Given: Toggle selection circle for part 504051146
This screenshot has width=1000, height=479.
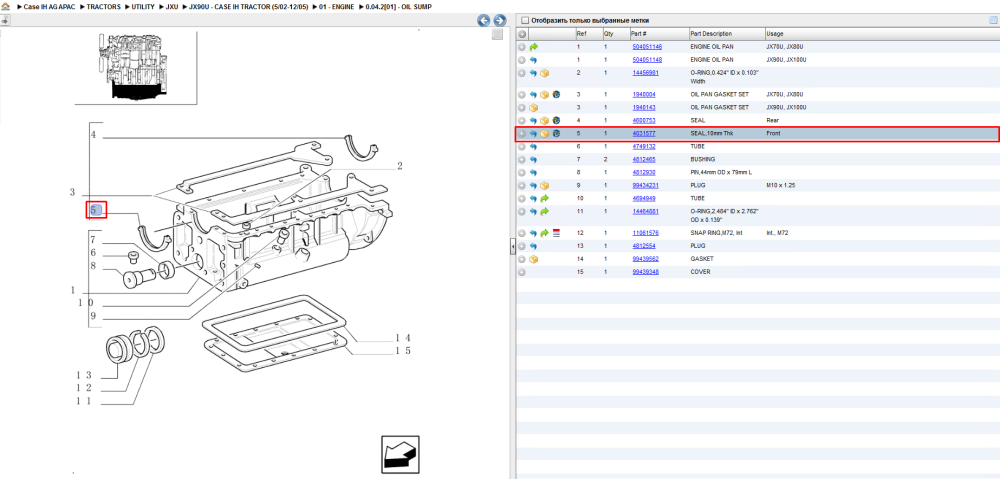Looking at the screenshot, I should (522, 47).
